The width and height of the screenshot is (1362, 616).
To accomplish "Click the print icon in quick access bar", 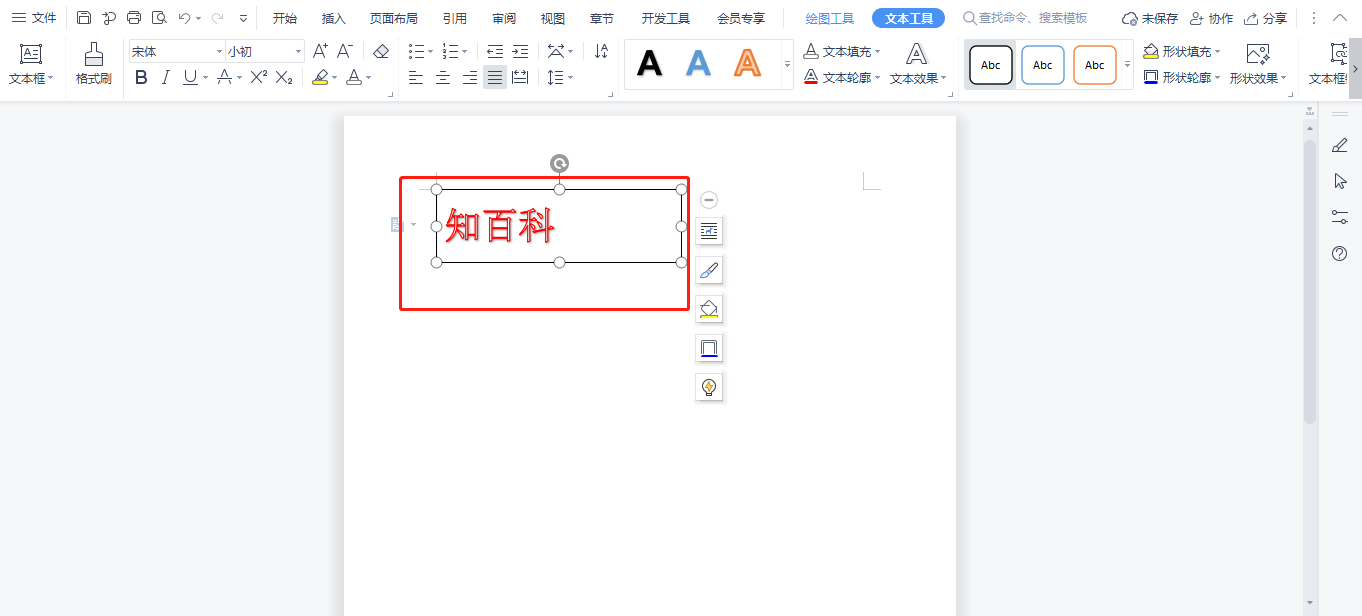I will pos(134,18).
